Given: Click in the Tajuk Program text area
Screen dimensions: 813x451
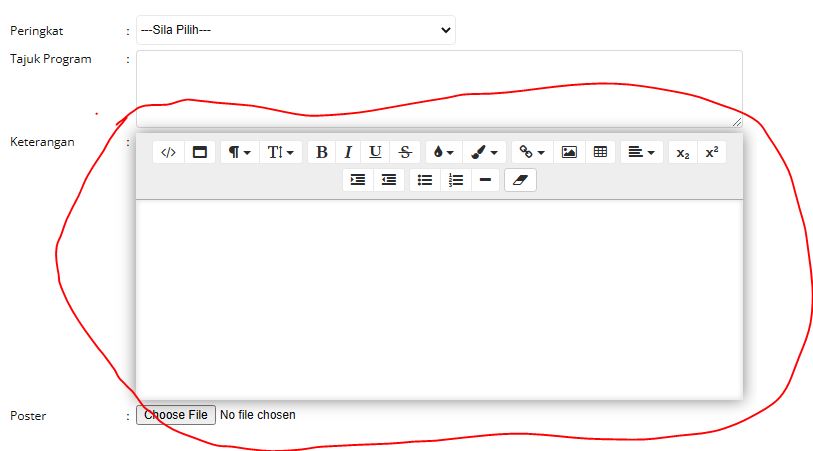Looking at the screenshot, I should (438, 88).
